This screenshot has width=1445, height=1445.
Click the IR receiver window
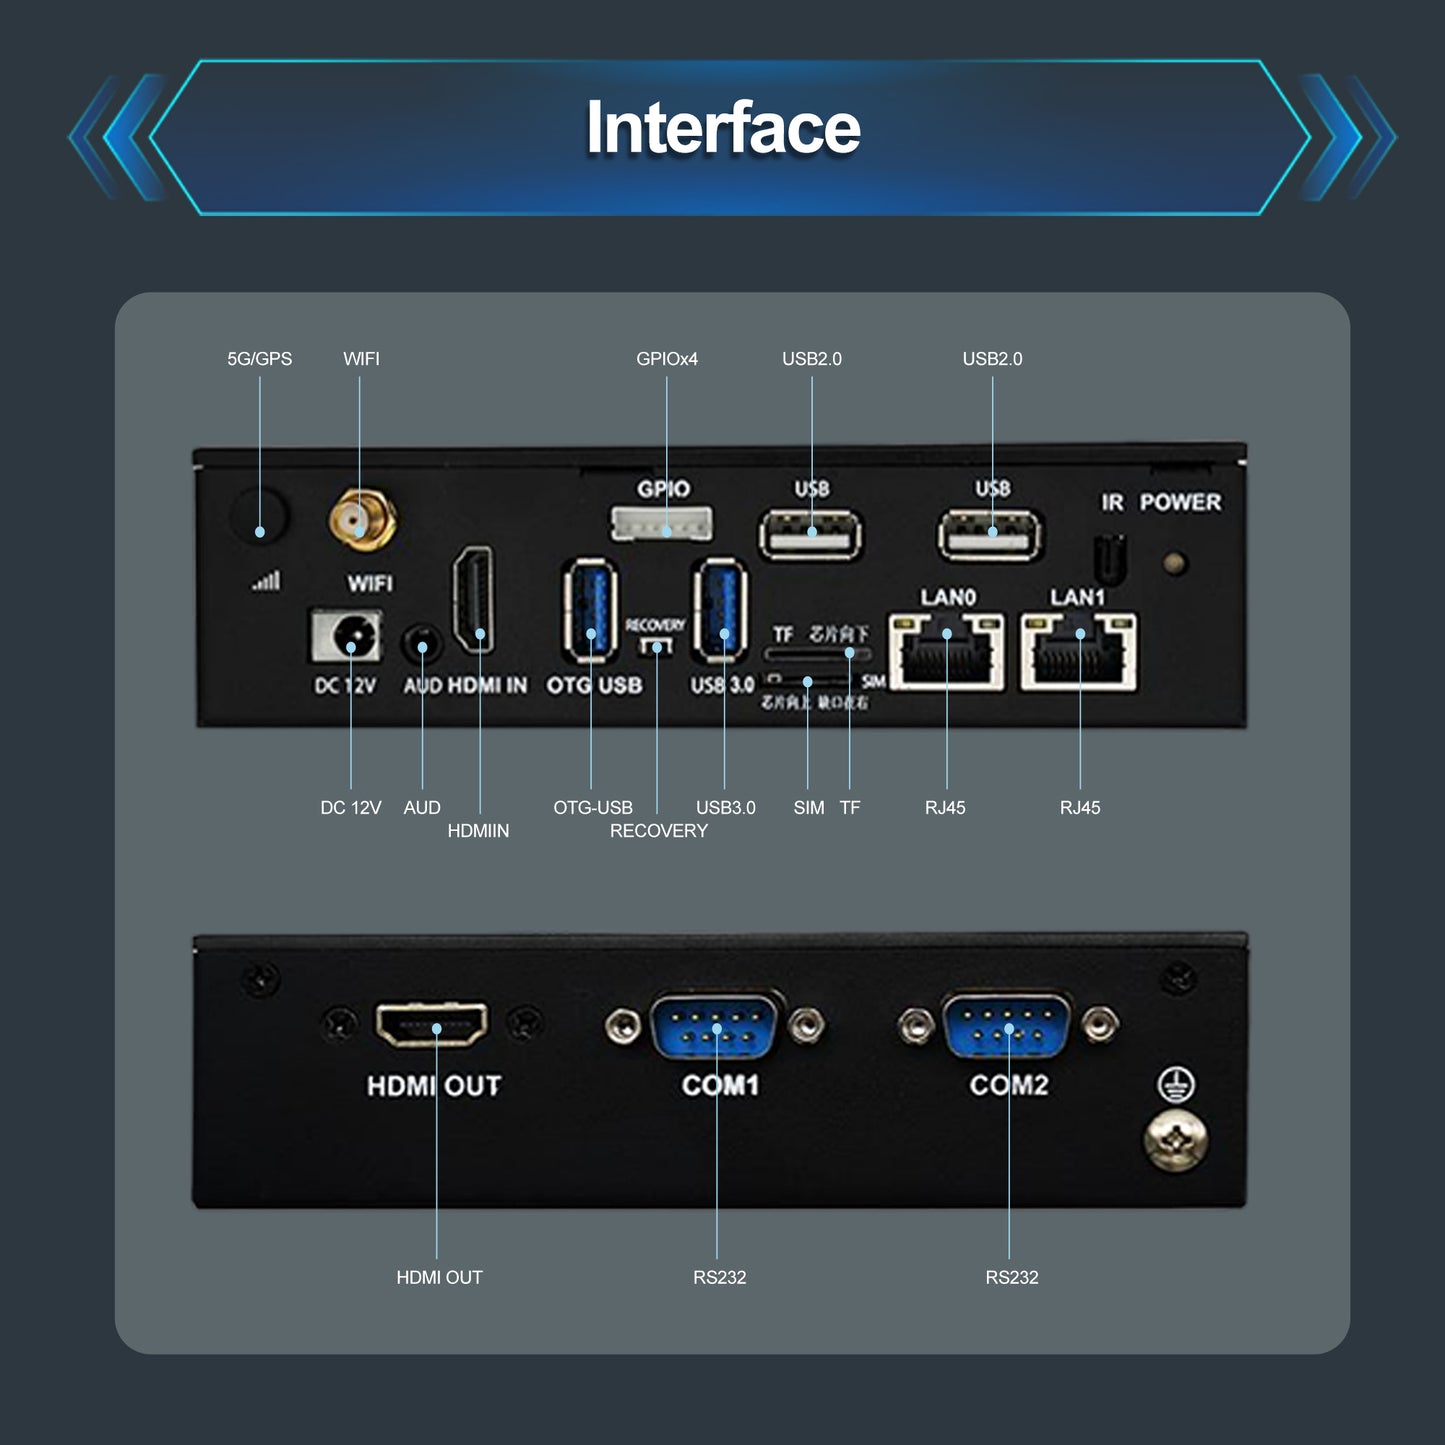point(1111,559)
